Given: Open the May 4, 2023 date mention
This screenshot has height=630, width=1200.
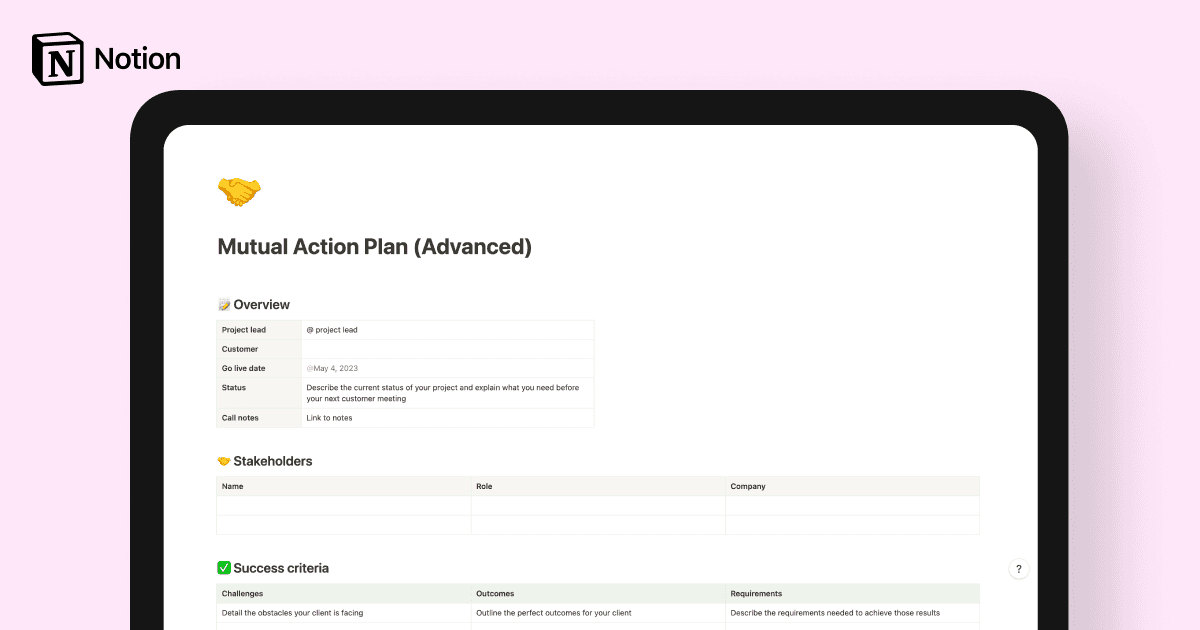Looking at the screenshot, I should (x=330, y=368).
